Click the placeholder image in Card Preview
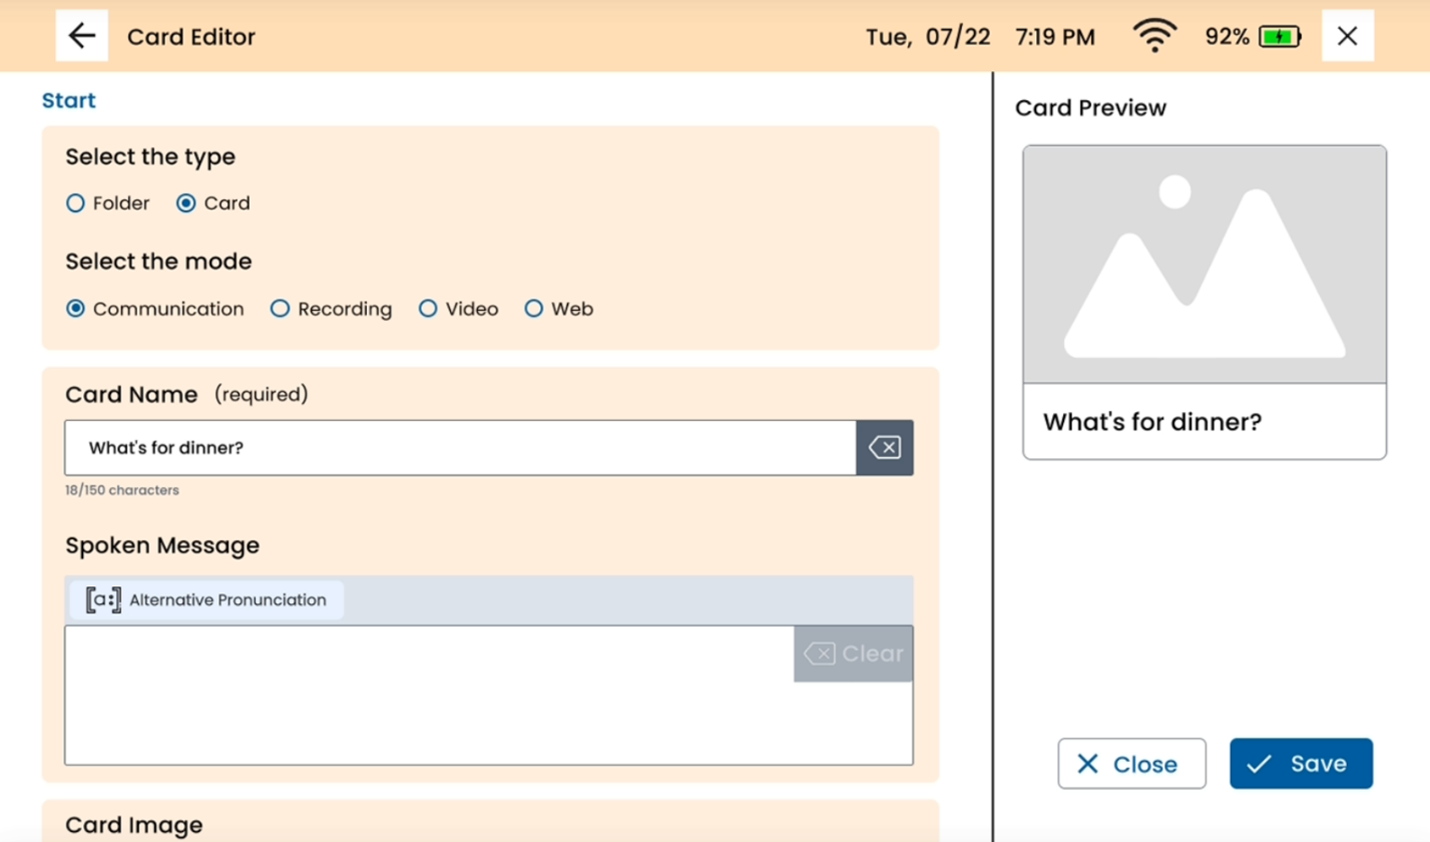The width and height of the screenshot is (1430, 842). click(1204, 265)
